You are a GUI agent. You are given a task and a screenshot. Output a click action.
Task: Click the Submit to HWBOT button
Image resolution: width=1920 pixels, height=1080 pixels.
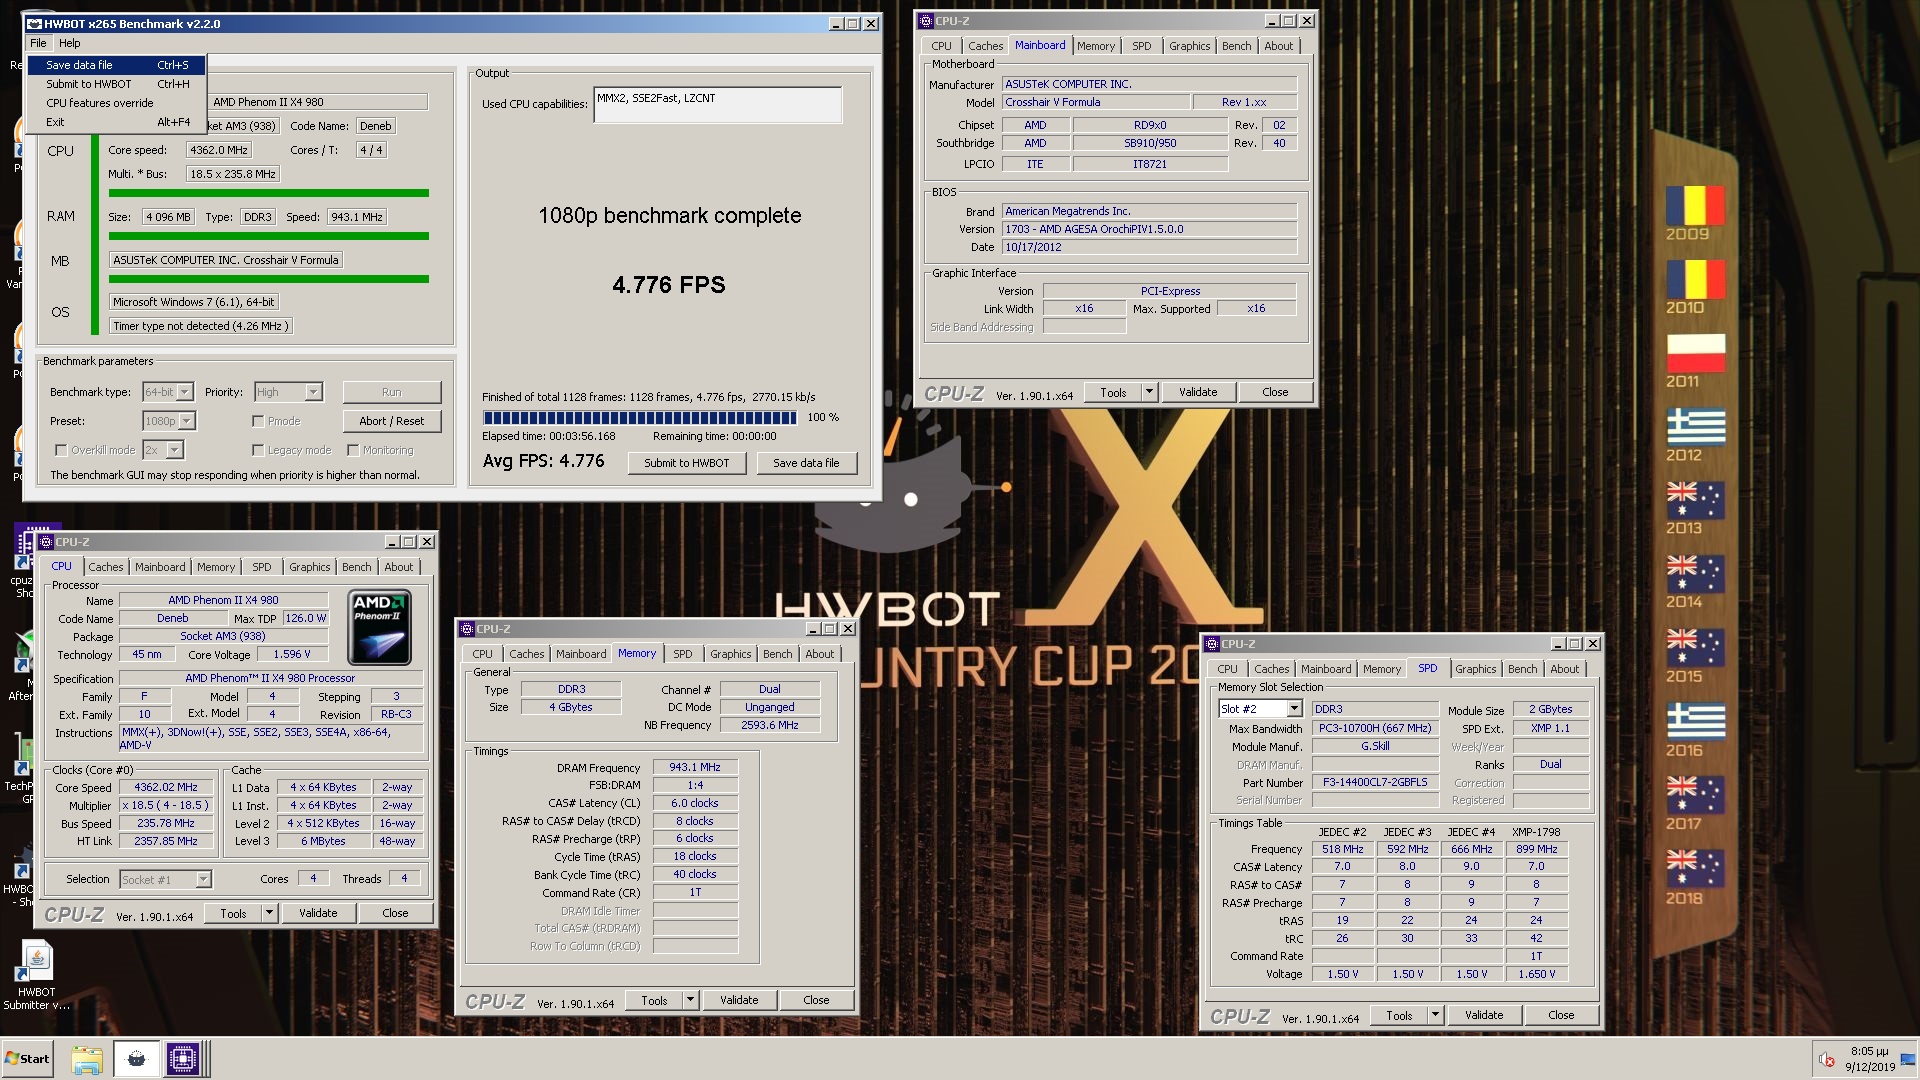[687, 463]
